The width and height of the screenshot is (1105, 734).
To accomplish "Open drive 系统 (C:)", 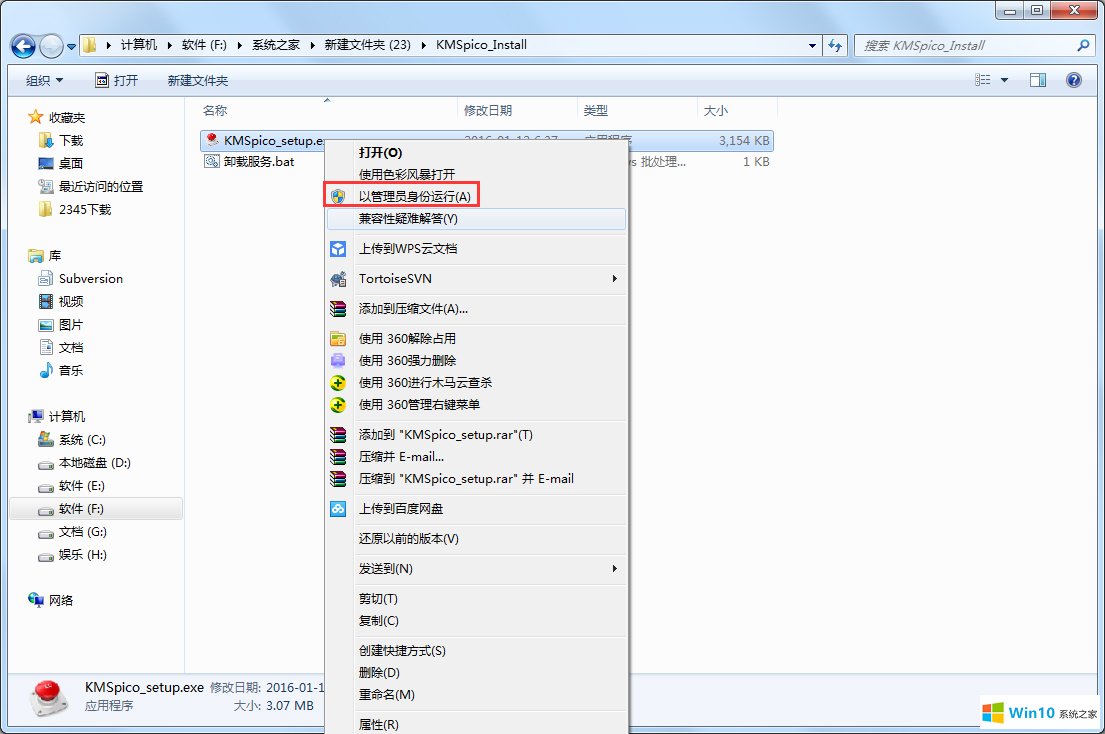I will tap(73, 440).
